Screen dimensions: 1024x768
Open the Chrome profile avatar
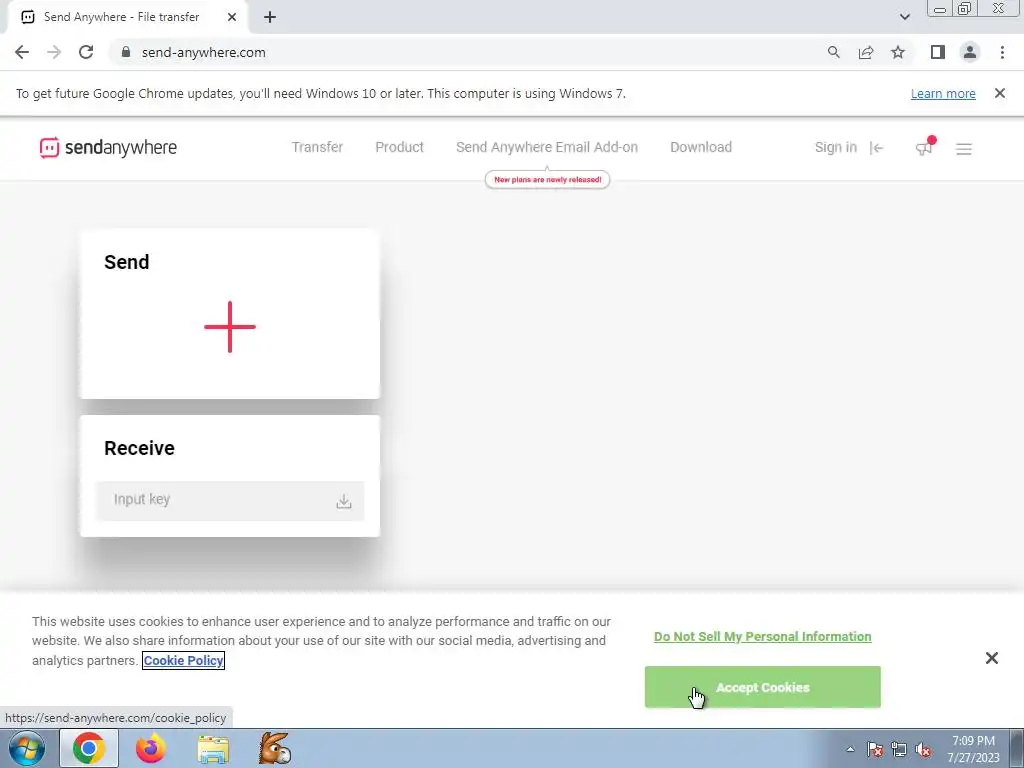970,52
